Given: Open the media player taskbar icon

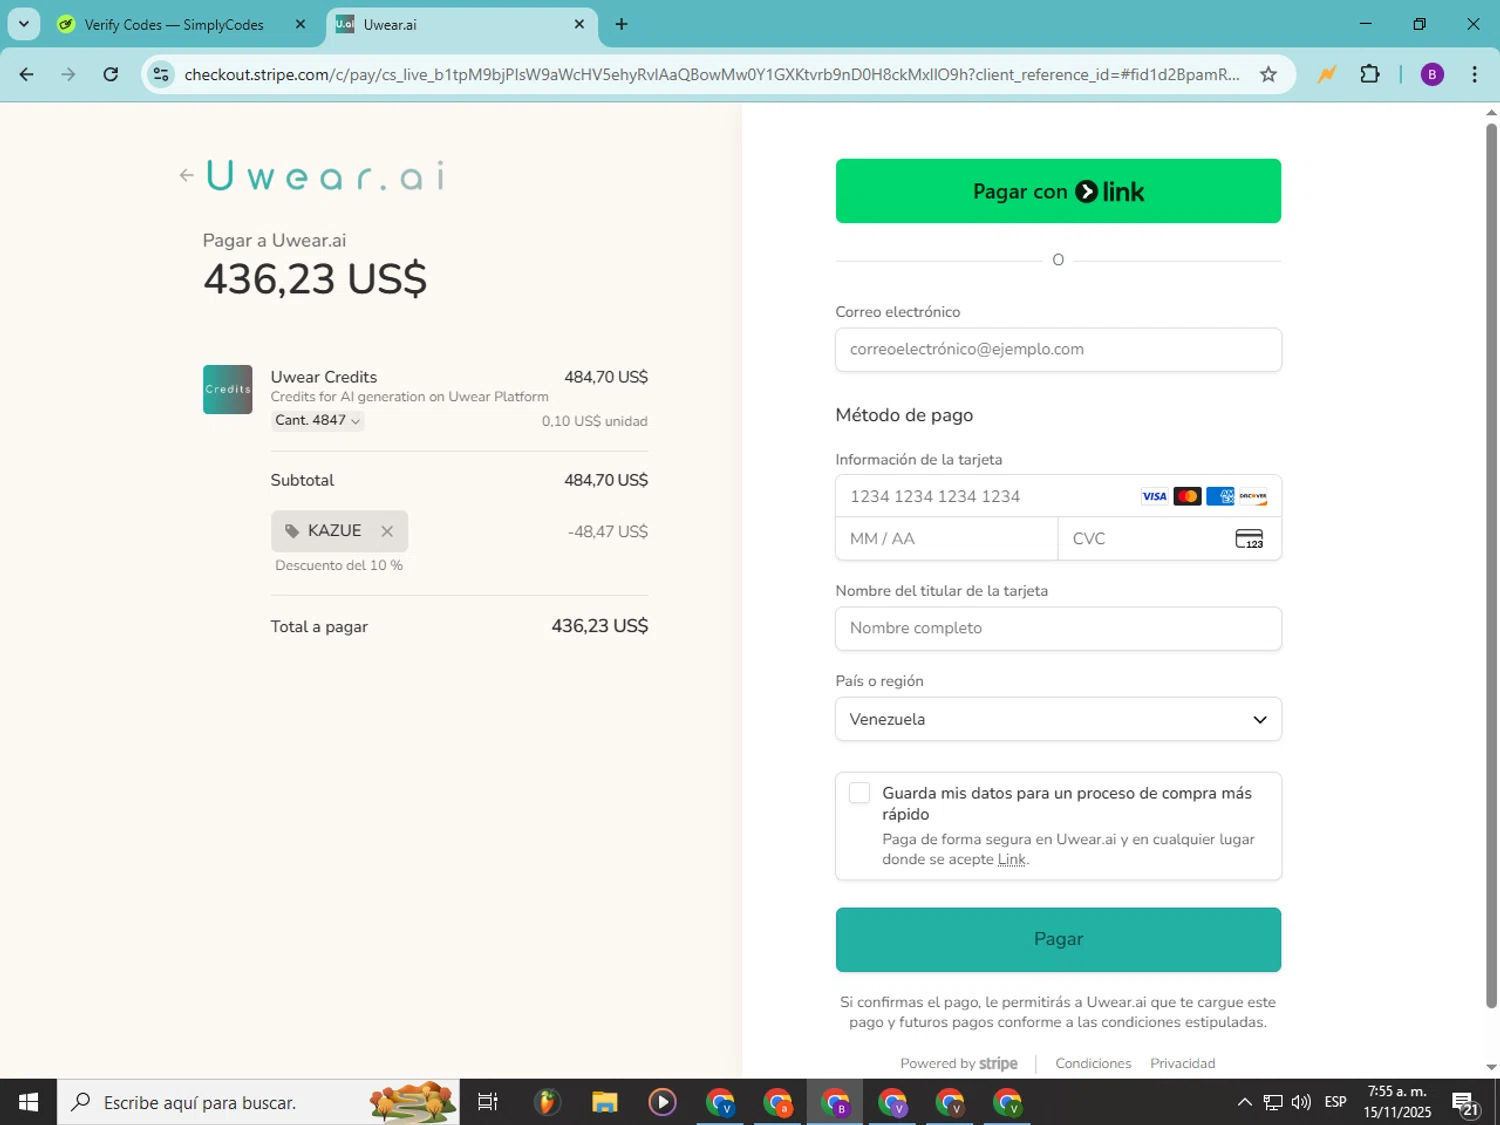Looking at the screenshot, I should click(x=662, y=1102).
